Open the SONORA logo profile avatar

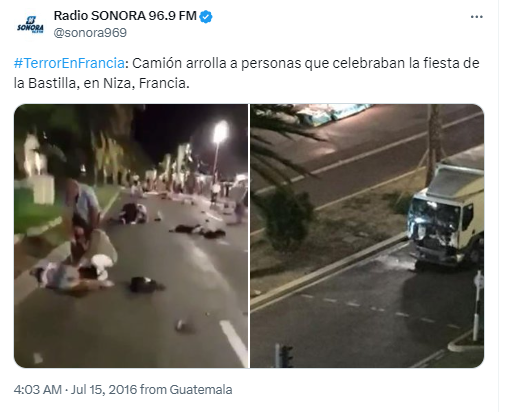[x=30, y=25]
